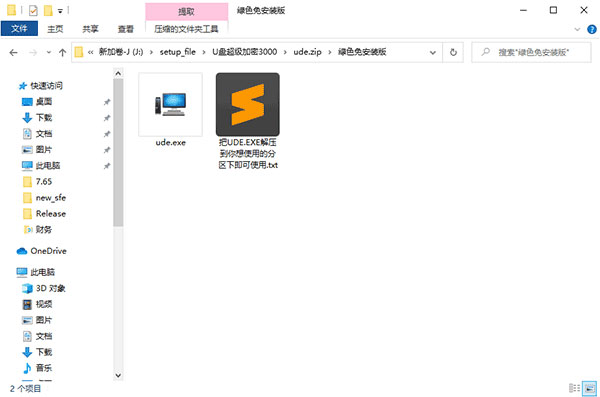The width and height of the screenshot is (600, 397).
Task: Open the 文件 menu tab
Action: pyautogui.click(x=19, y=29)
